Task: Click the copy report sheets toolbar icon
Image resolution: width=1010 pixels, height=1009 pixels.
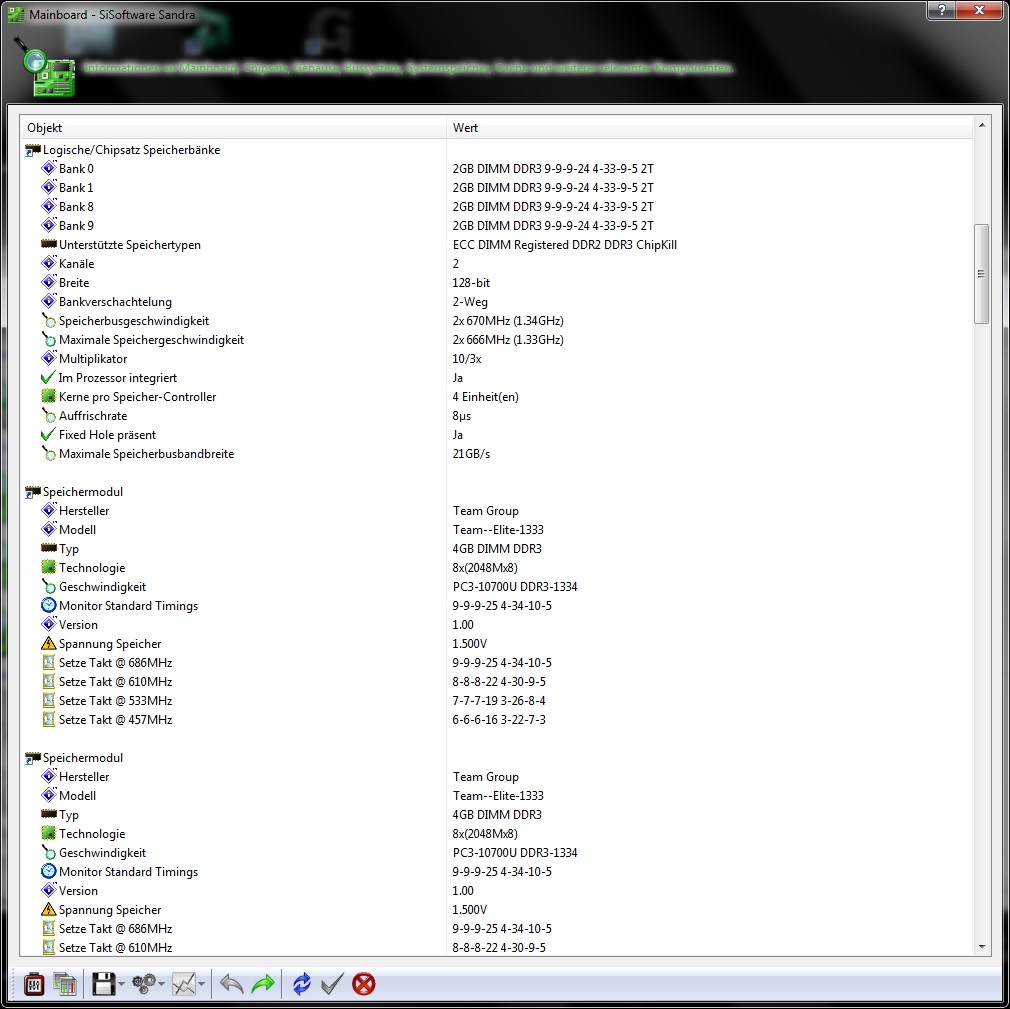Action: pos(65,984)
